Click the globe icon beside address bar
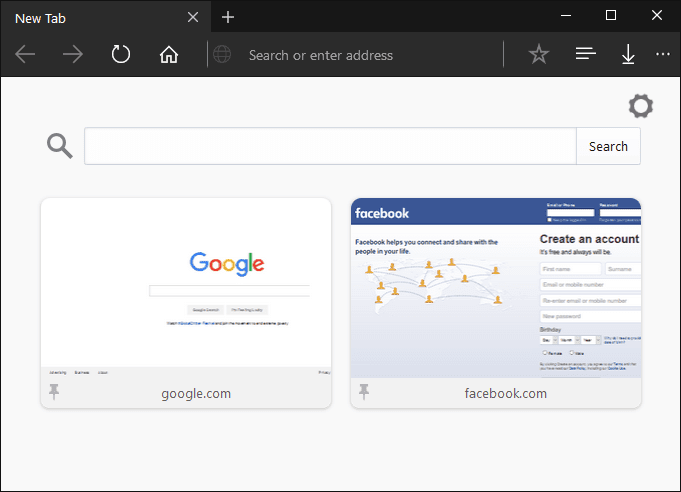The height and width of the screenshot is (492, 681). tap(222, 55)
